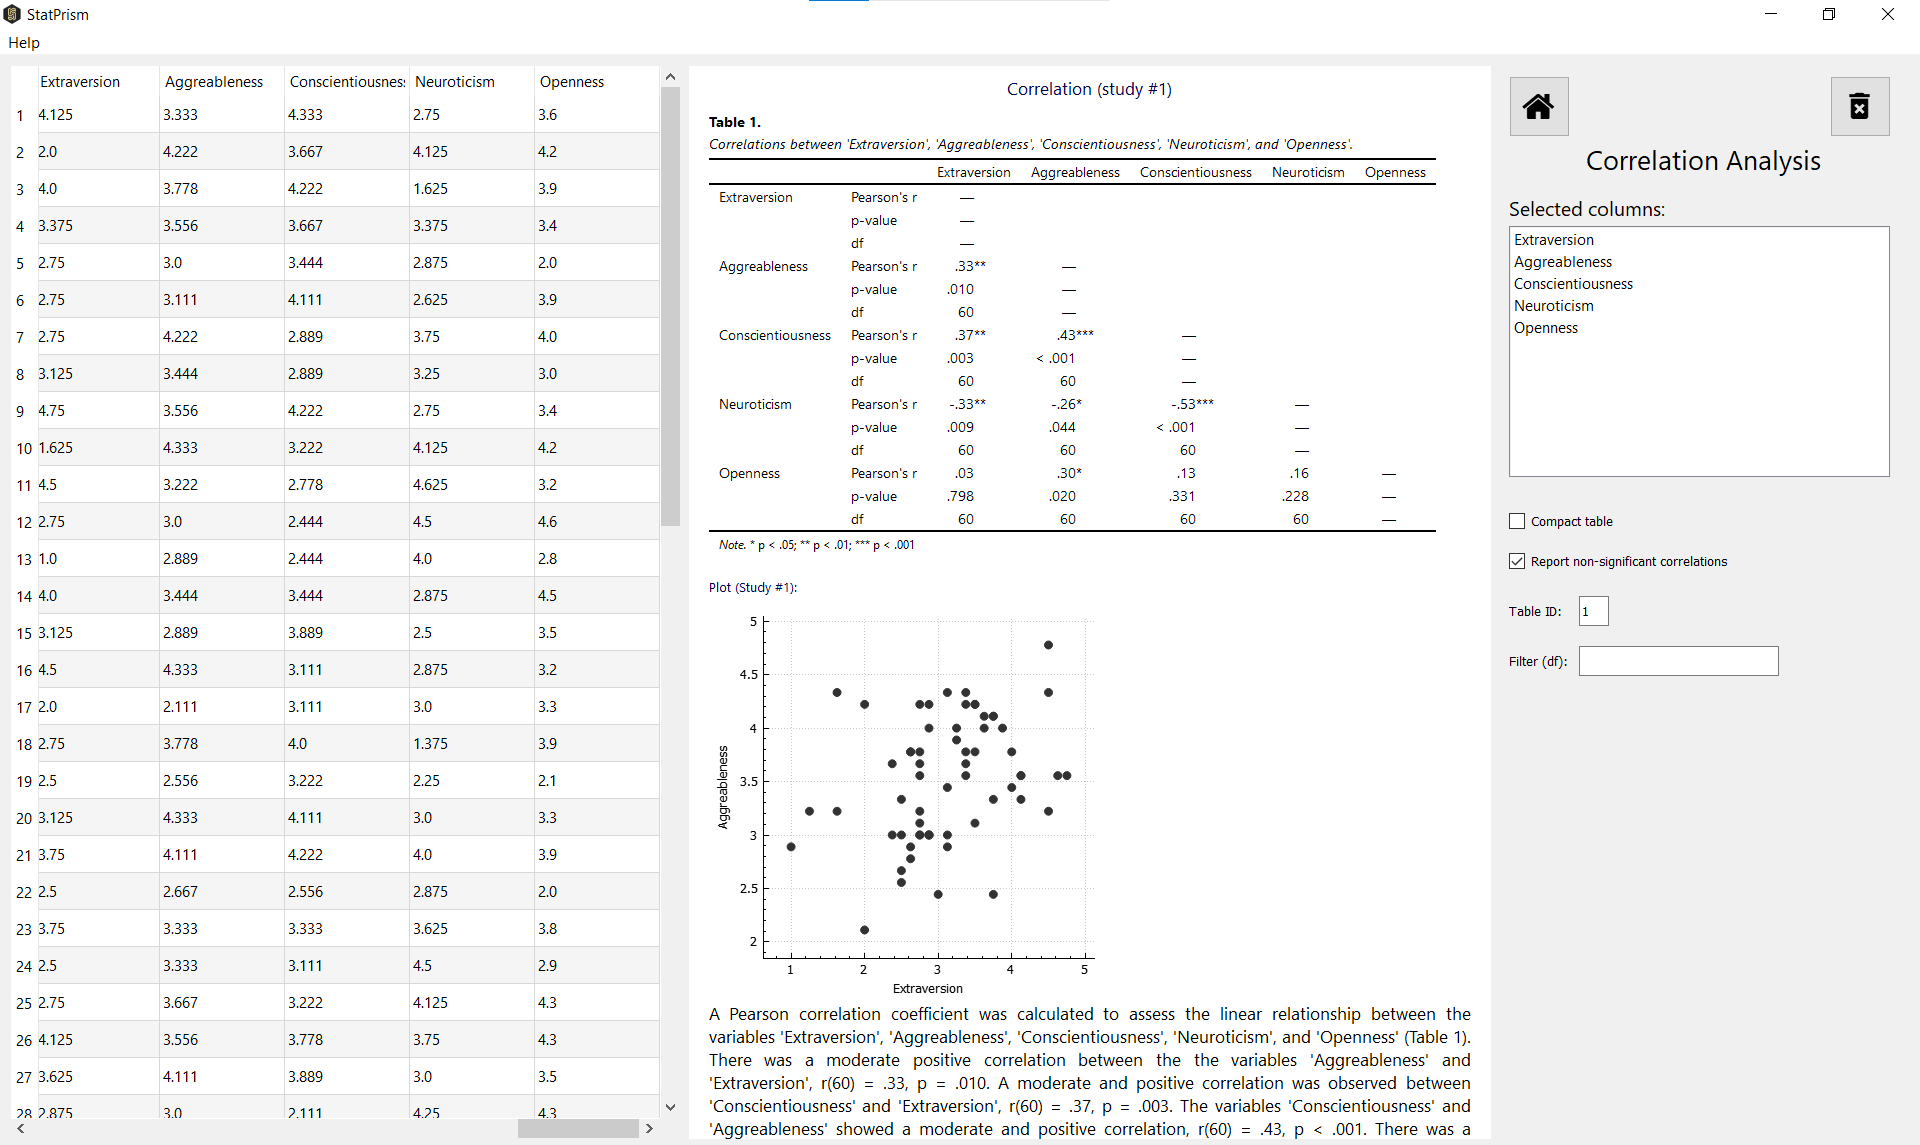1920x1145 pixels.
Task: Click Neuroticism cell 1.625 in row 3
Action: (x=472, y=189)
